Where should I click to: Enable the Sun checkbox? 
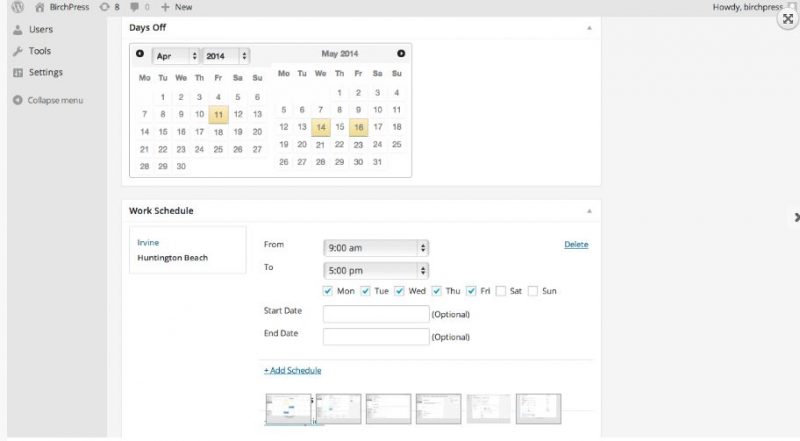click(x=533, y=291)
